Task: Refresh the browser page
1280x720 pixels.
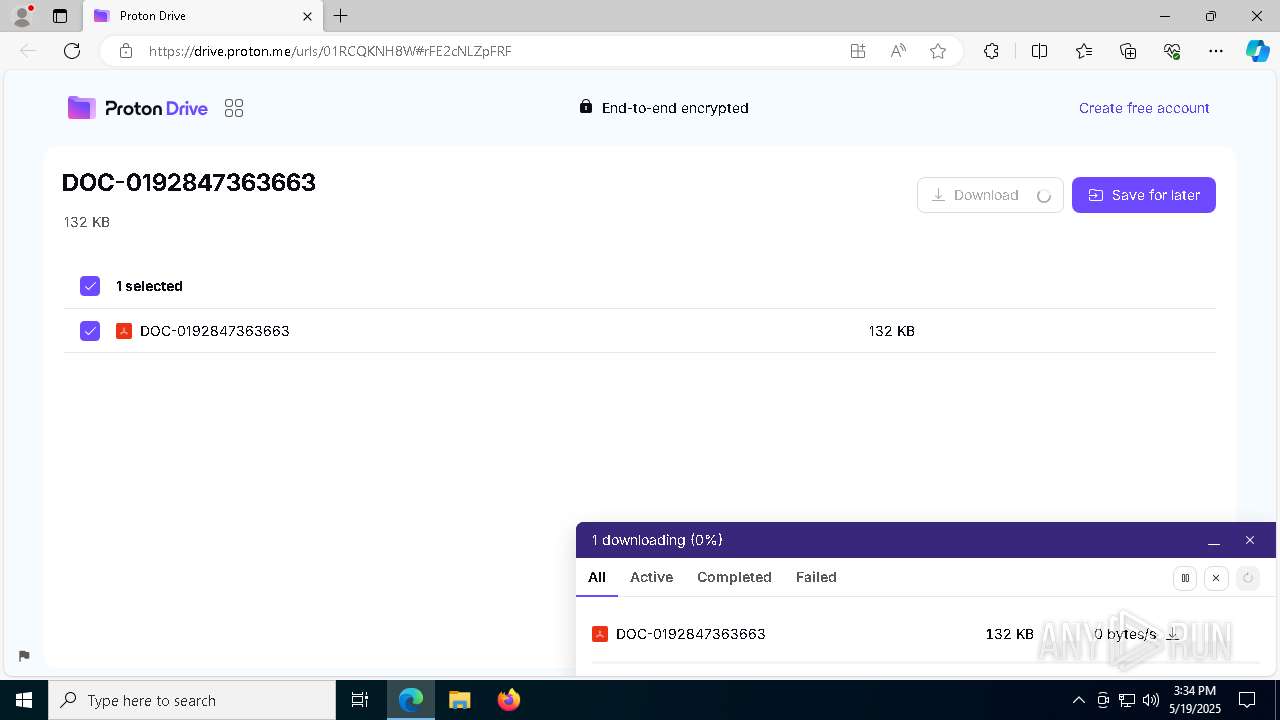Action: click(72, 51)
